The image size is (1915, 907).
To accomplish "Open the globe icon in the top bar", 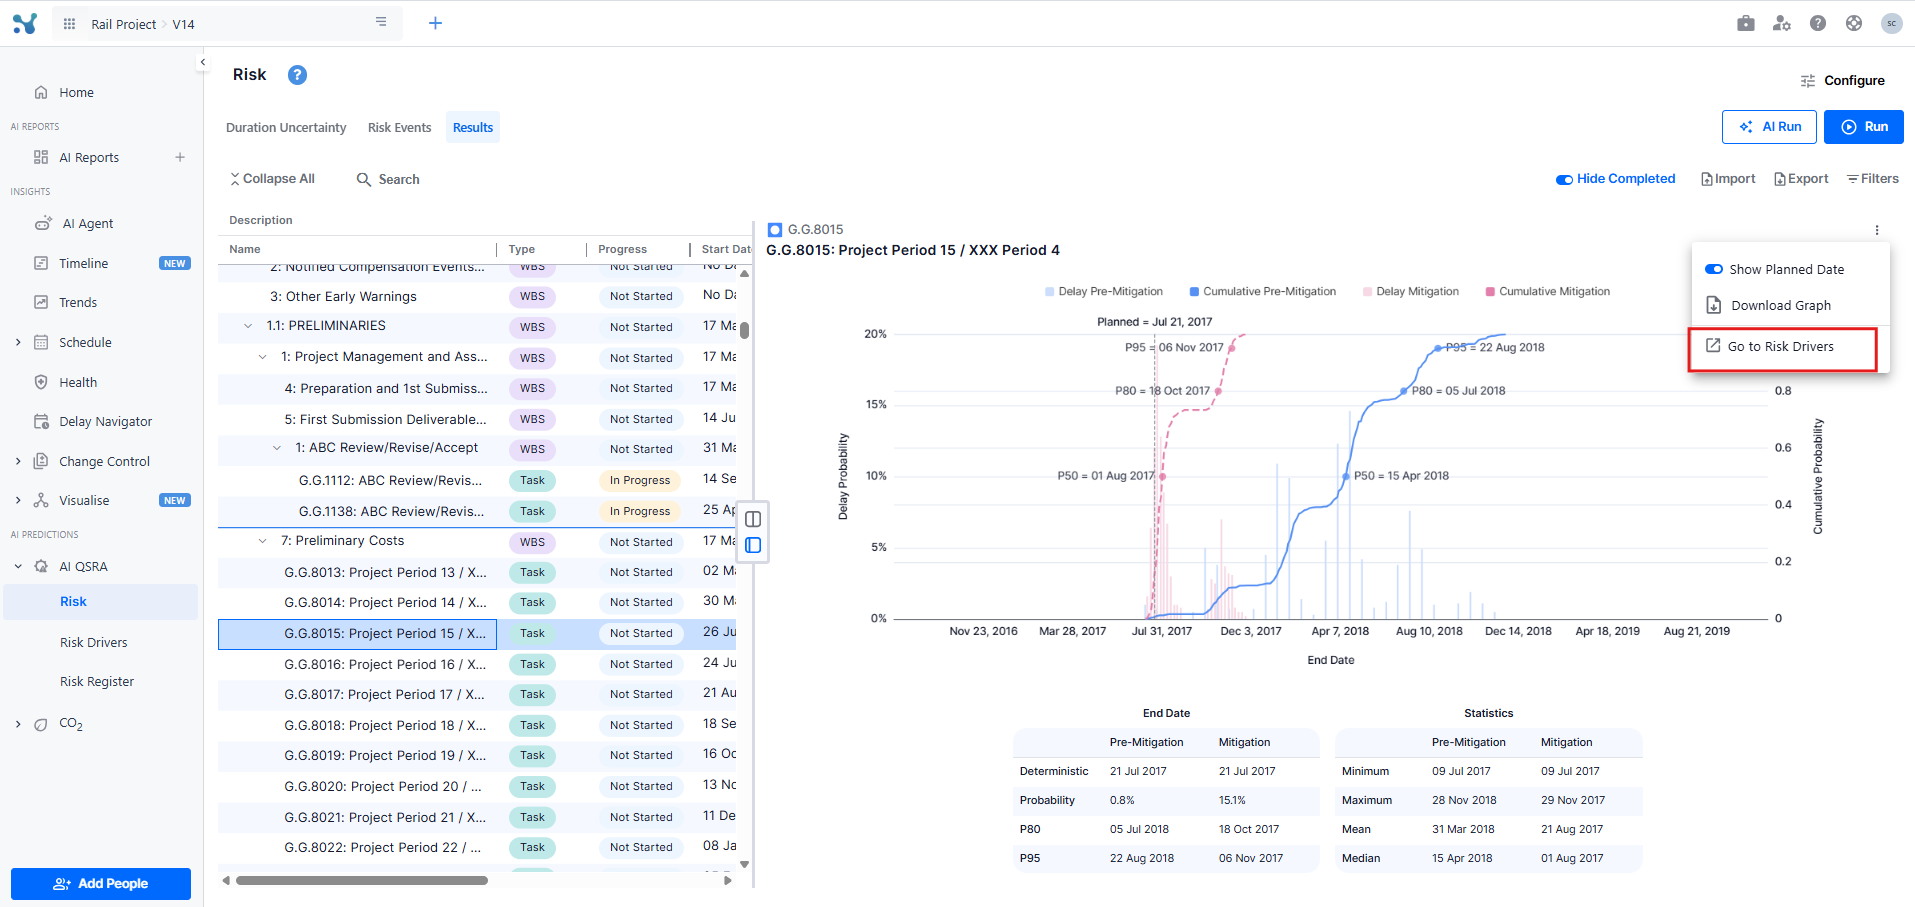I will pyautogui.click(x=1854, y=23).
